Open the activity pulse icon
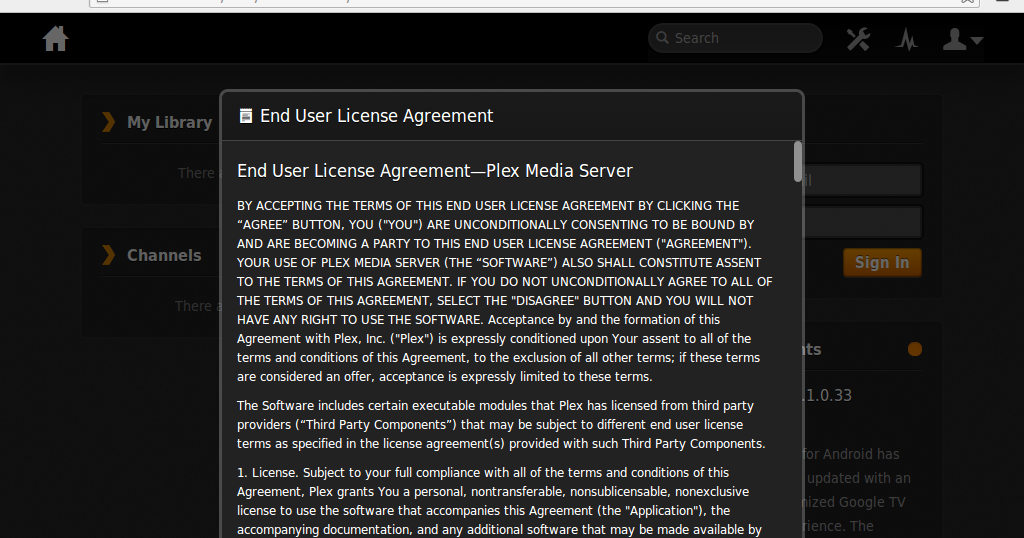Viewport: 1024px width, 538px height. click(906, 39)
